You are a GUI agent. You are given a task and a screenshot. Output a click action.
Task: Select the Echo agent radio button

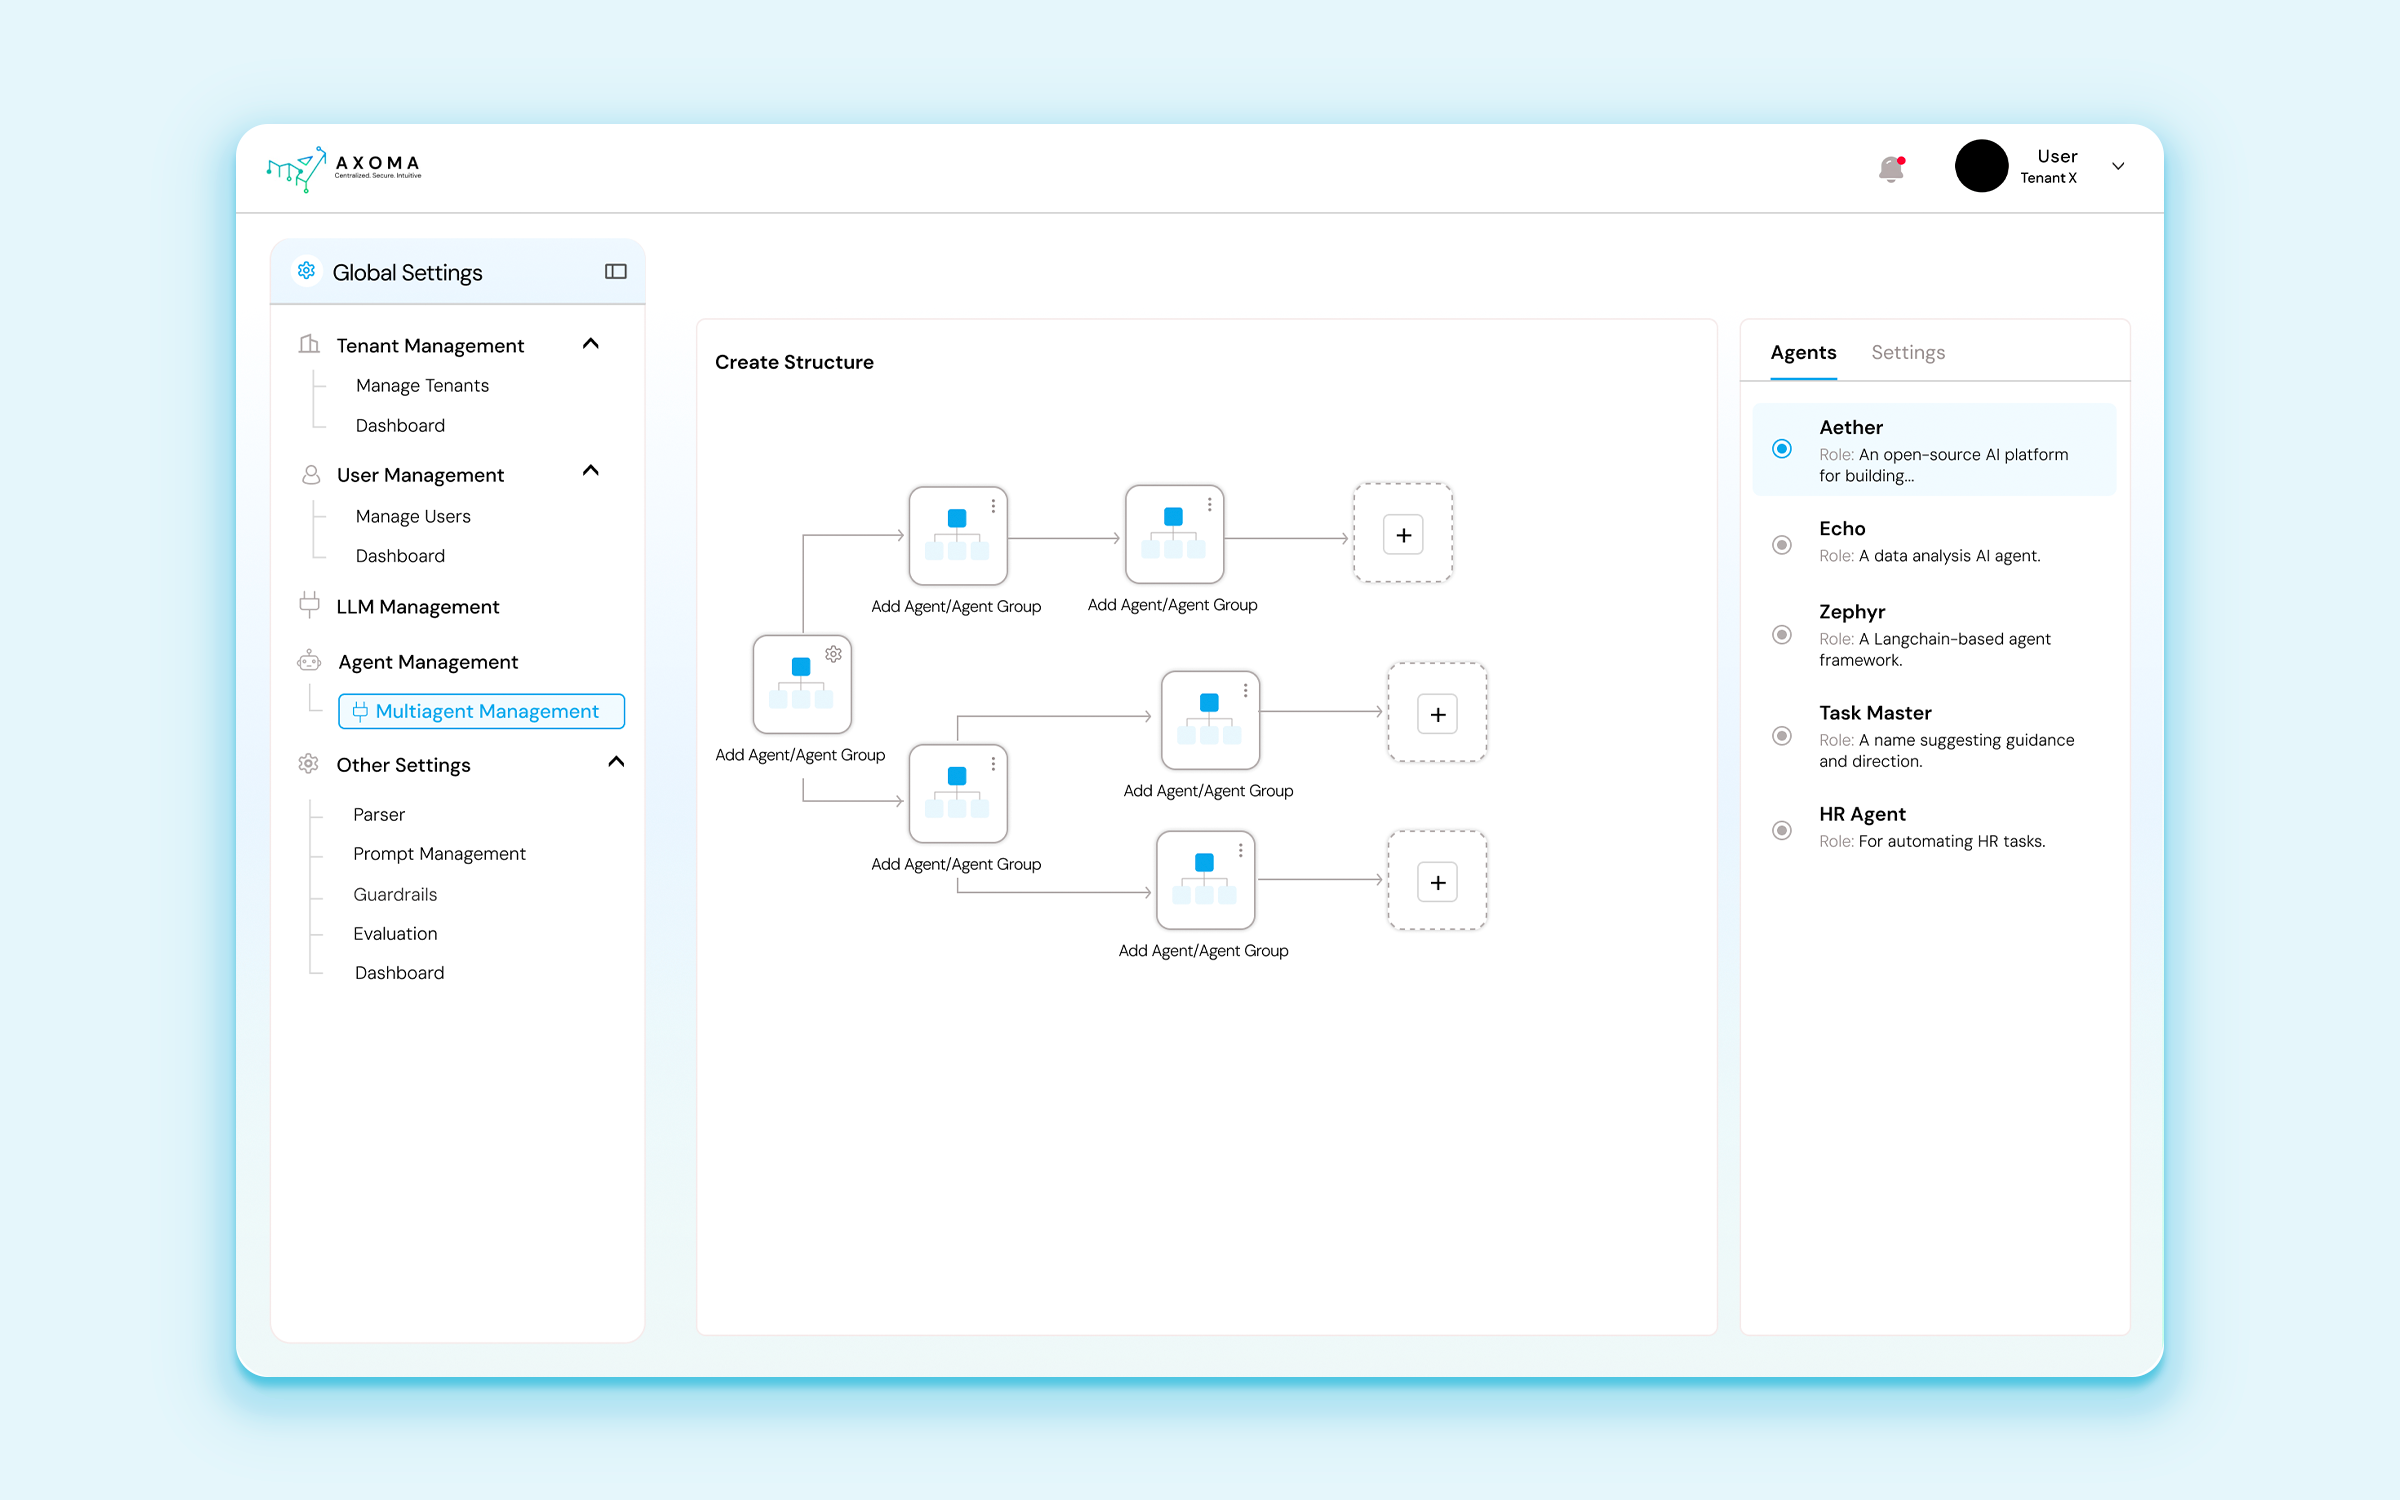1781,545
